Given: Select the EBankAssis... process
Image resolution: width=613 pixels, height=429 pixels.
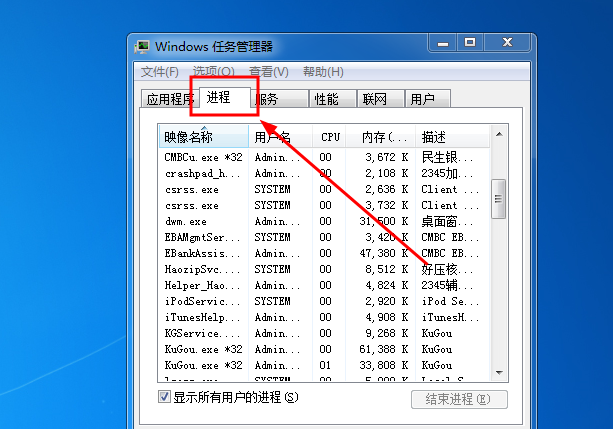Looking at the screenshot, I should [x=324, y=253].
